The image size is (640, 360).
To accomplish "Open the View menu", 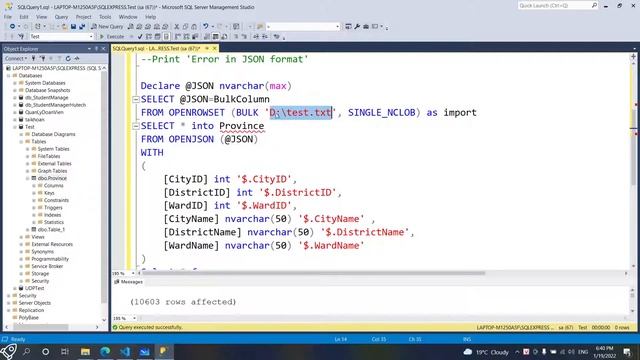I will [x=41, y=17].
